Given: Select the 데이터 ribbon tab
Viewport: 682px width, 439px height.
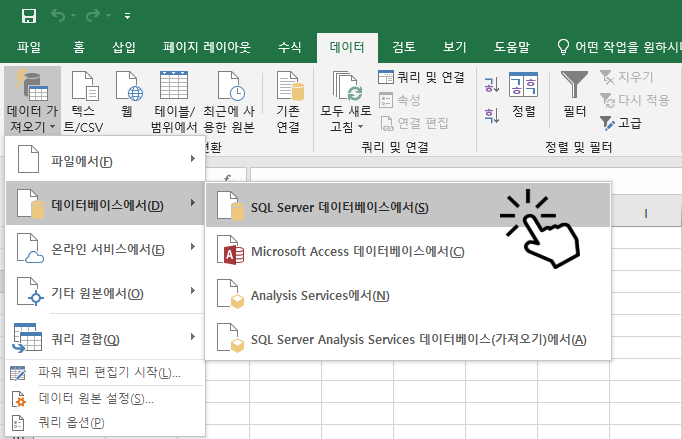Looking at the screenshot, I should point(347,47).
